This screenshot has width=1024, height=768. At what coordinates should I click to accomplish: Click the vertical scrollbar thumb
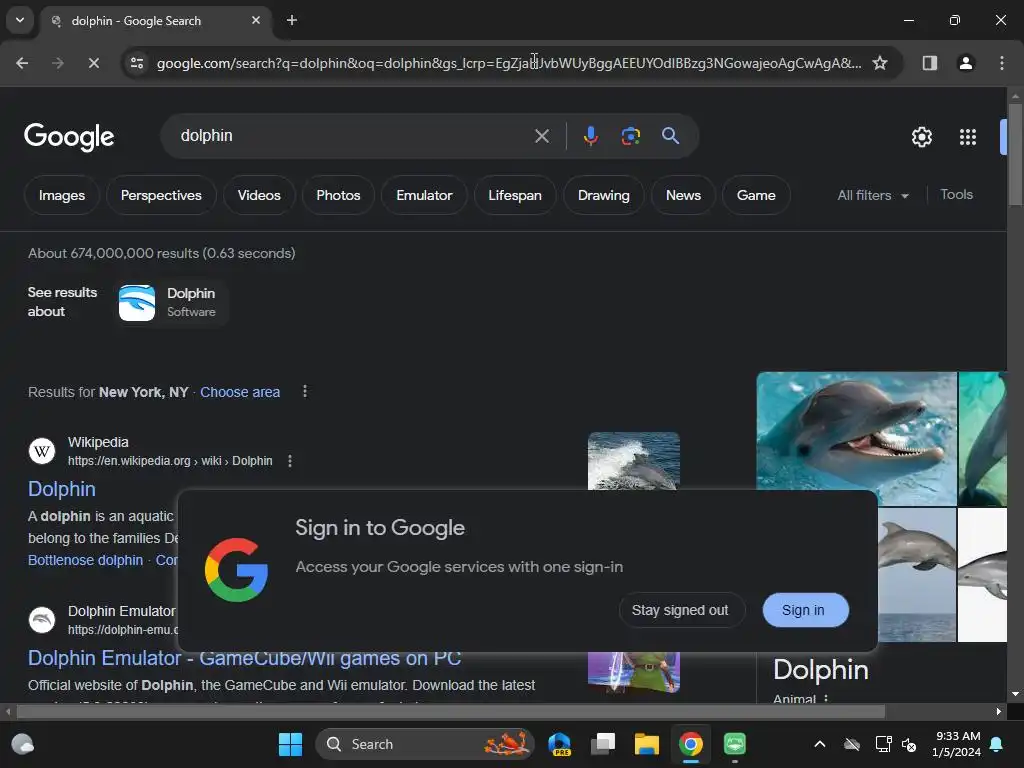1015,154
